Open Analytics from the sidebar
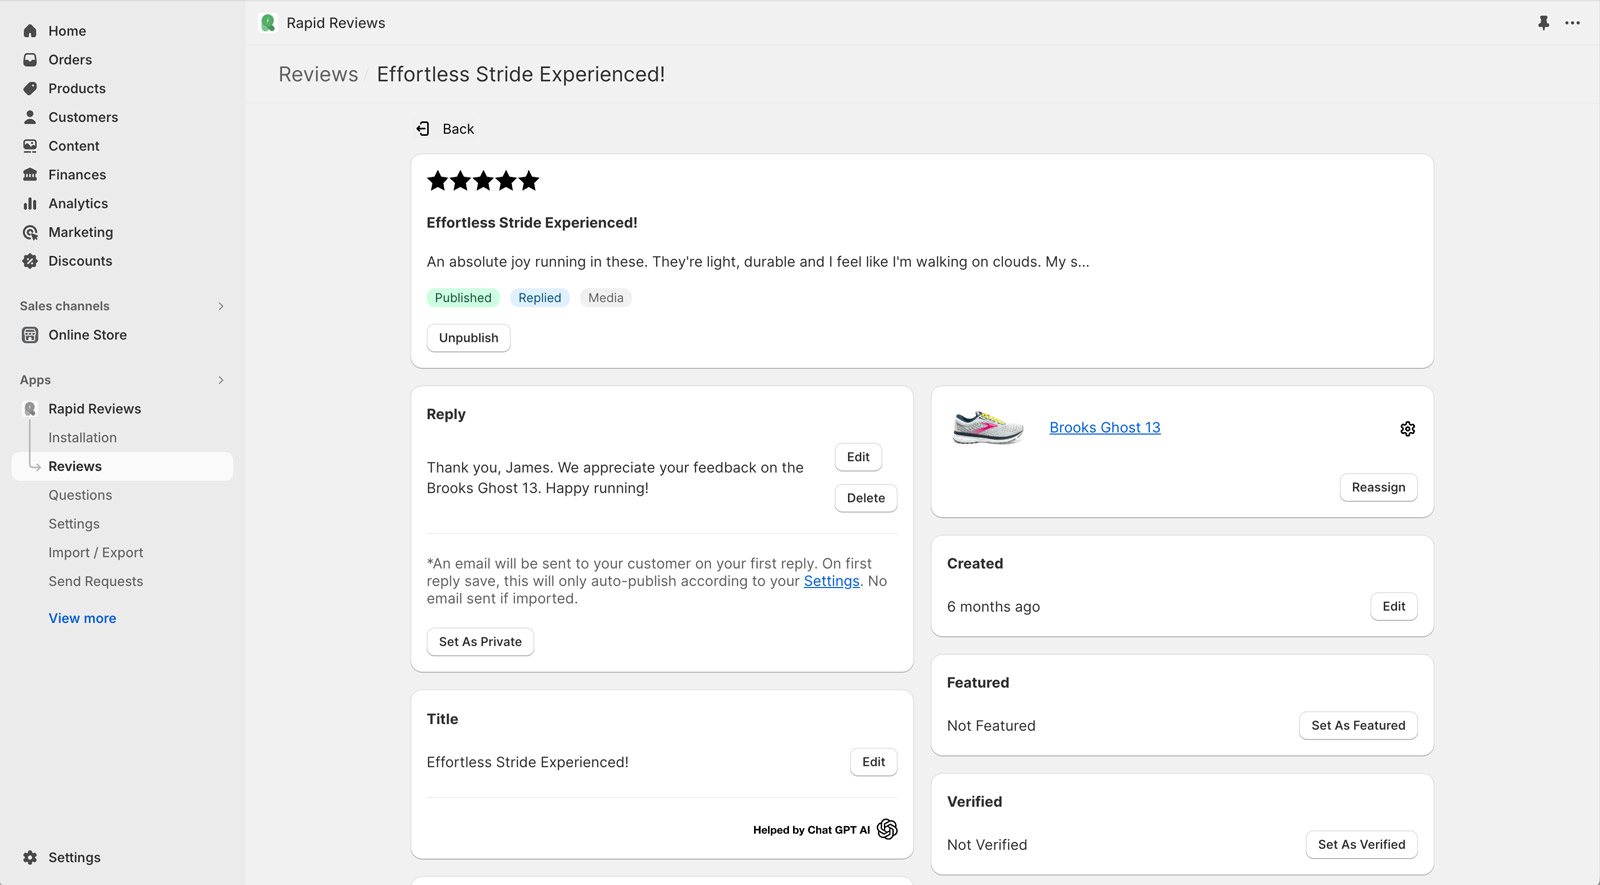Viewport: 1600px width, 885px height. tap(78, 203)
